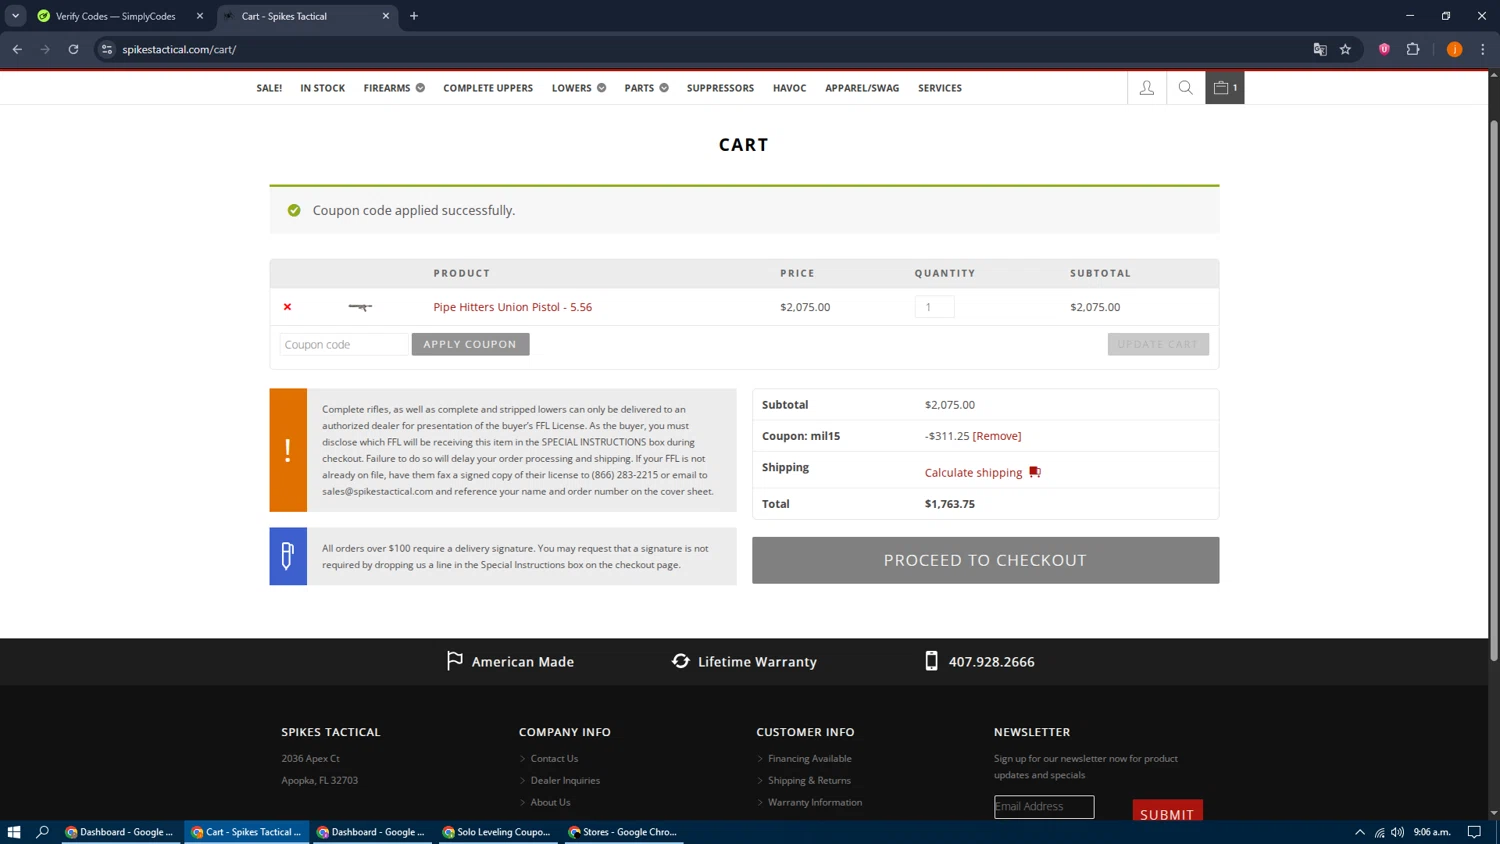Open Windows taskbar search
Viewport: 1500px width, 844px height.
point(42,832)
